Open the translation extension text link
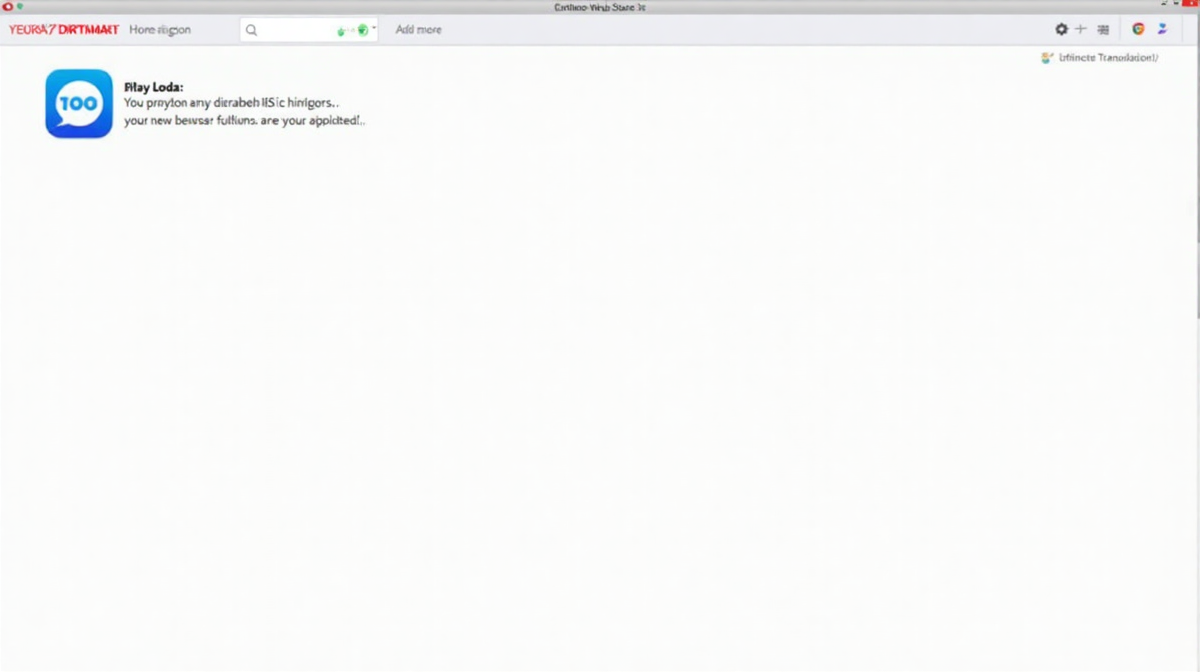Viewport: 1200px width, 672px height. 1108,58
